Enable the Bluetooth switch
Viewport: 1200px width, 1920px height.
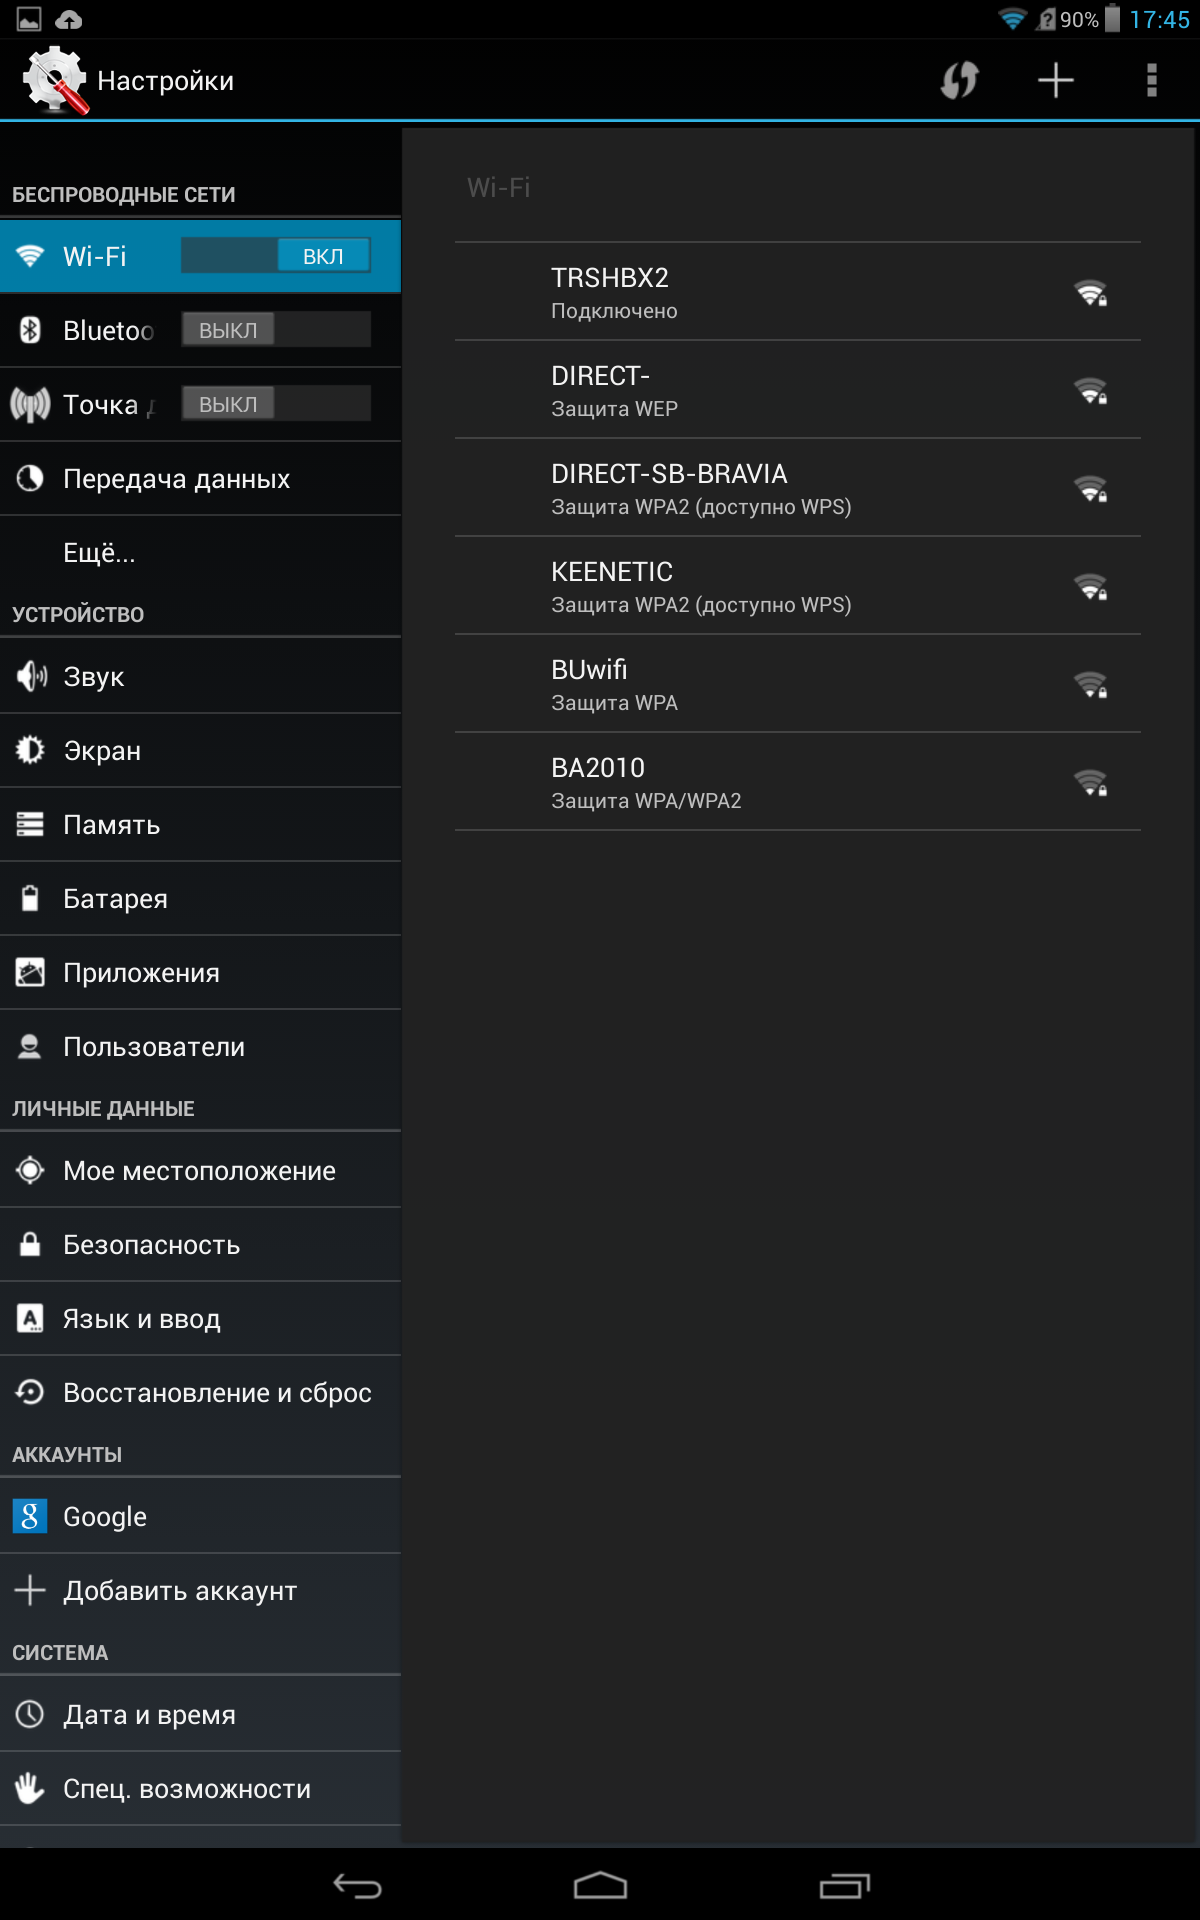(x=276, y=330)
